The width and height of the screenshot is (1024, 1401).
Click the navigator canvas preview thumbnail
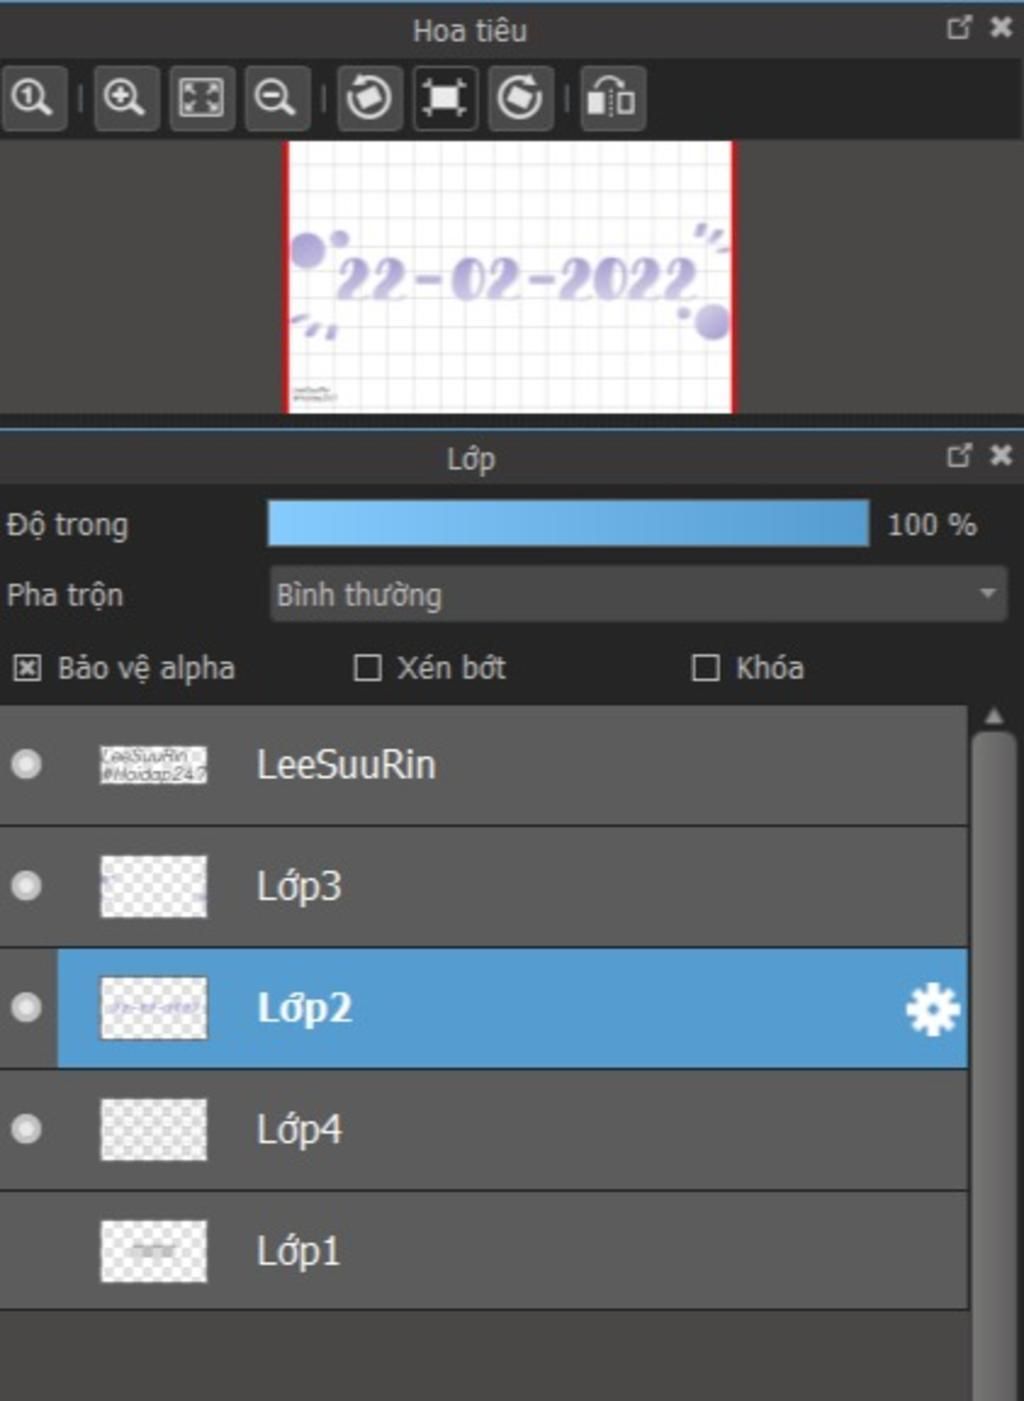[x=510, y=277]
